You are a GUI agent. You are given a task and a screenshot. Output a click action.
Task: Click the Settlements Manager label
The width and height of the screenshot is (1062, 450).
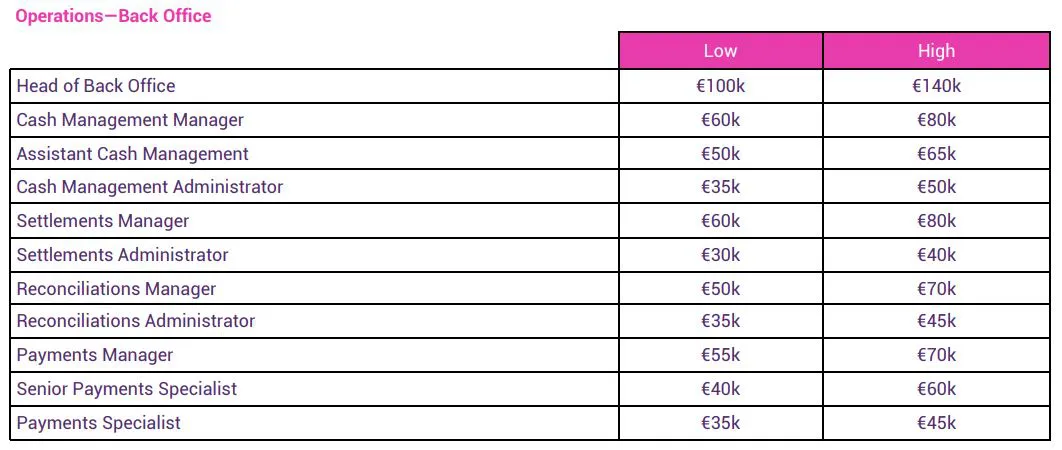[103, 221]
